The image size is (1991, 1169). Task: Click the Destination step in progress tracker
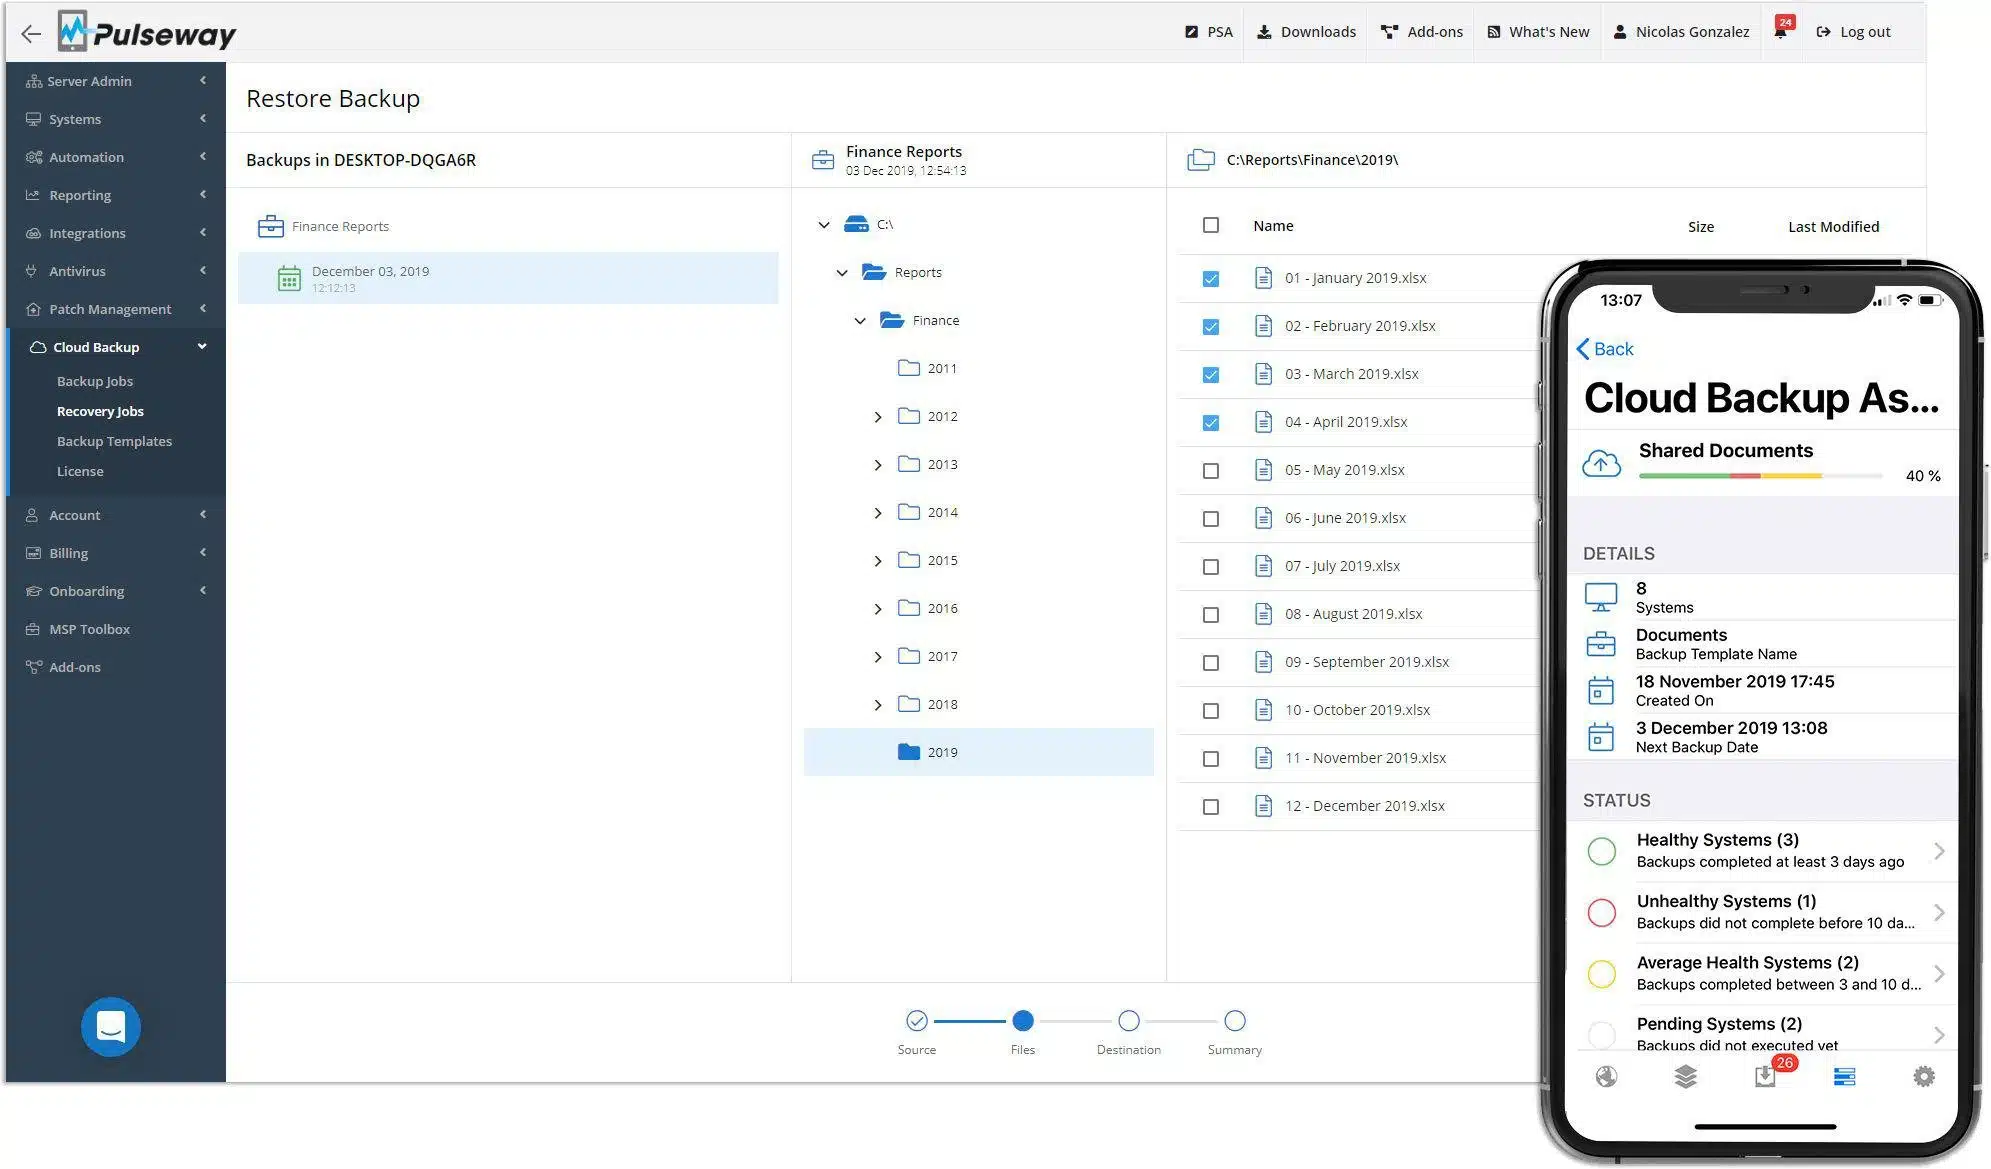(1129, 1032)
